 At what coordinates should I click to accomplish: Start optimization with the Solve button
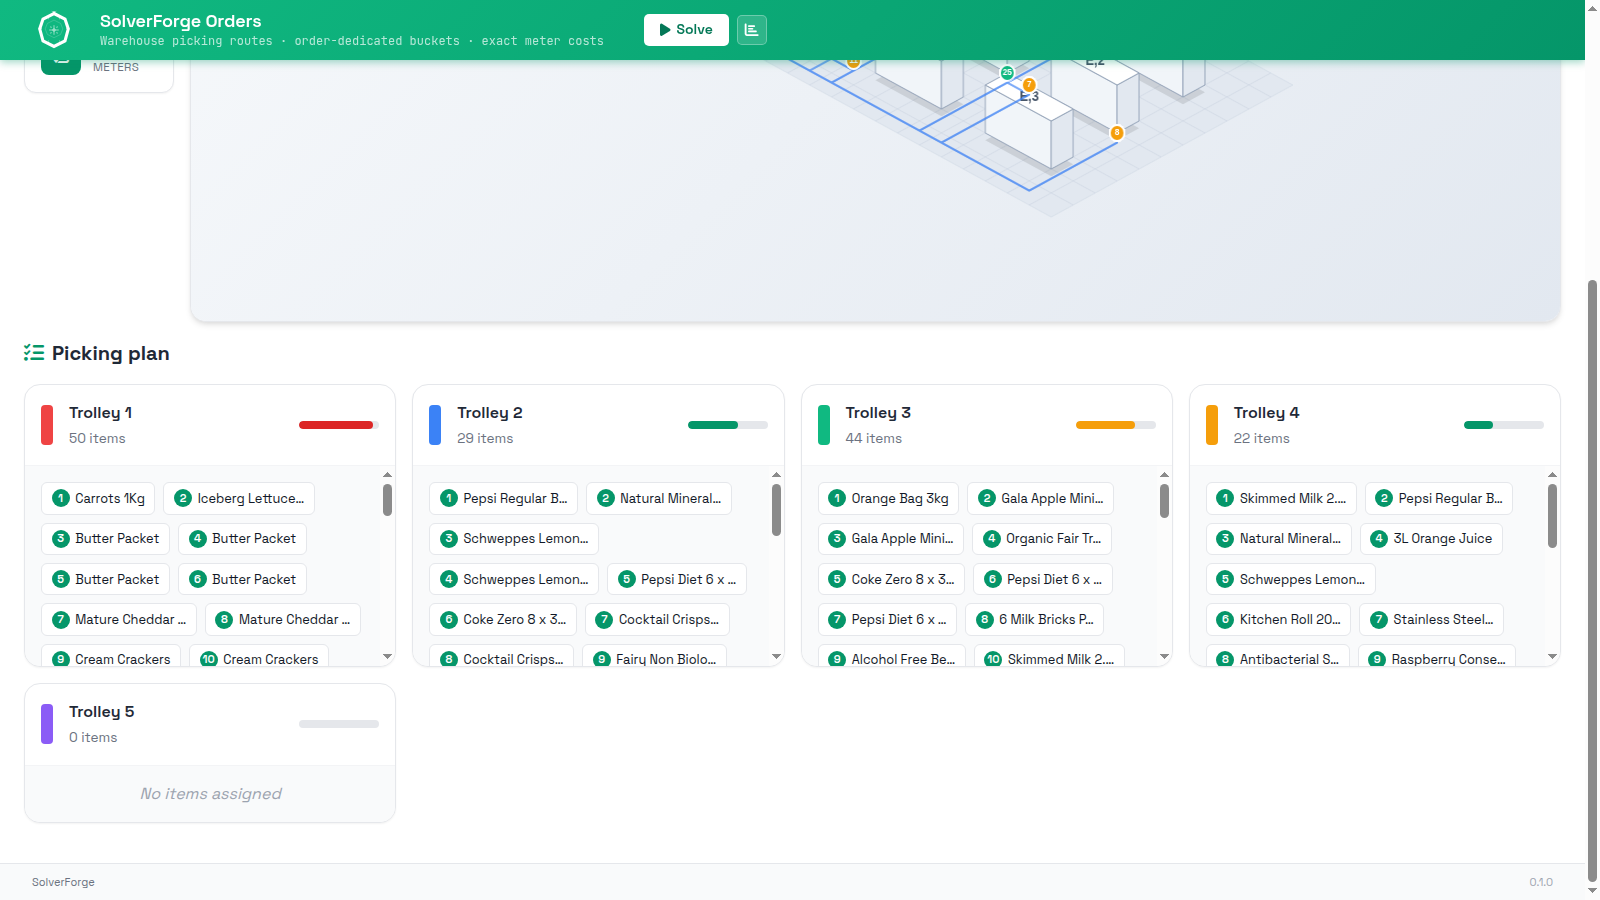point(686,30)
